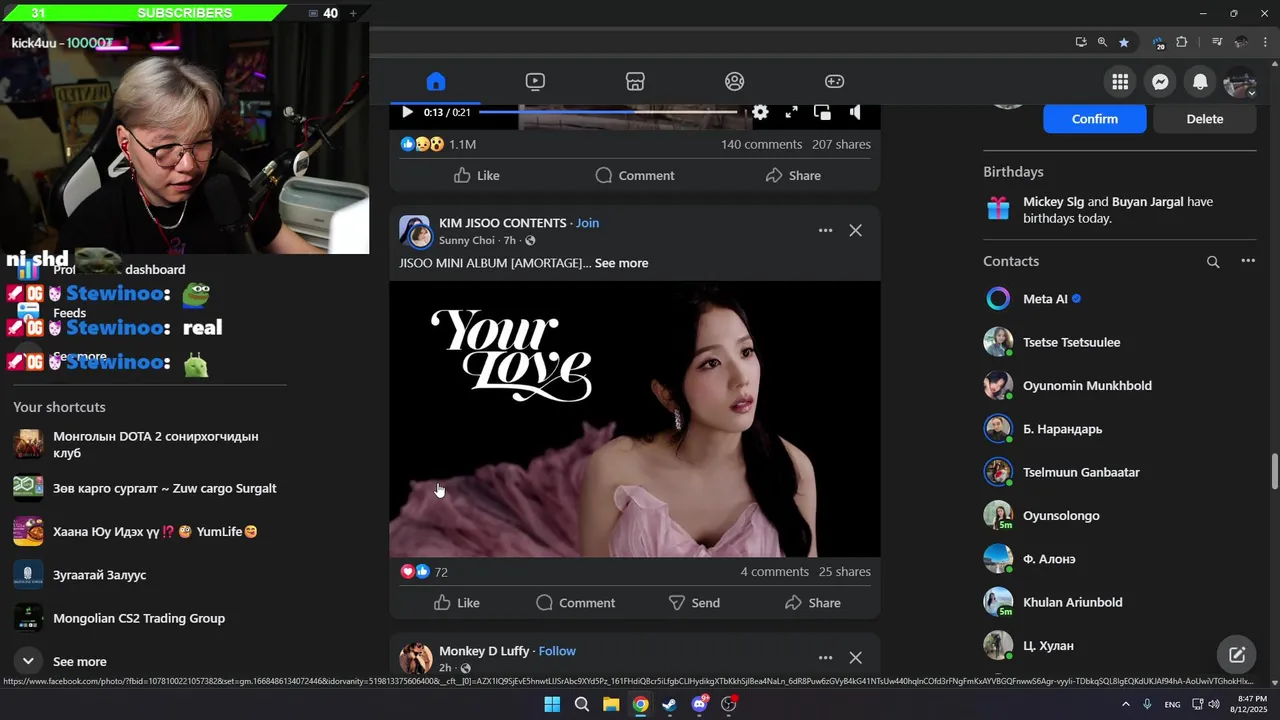Open the KIM JISOO CONTENTS group avatar
This screenshot has height=720, width=1280.
click(415, 231)
